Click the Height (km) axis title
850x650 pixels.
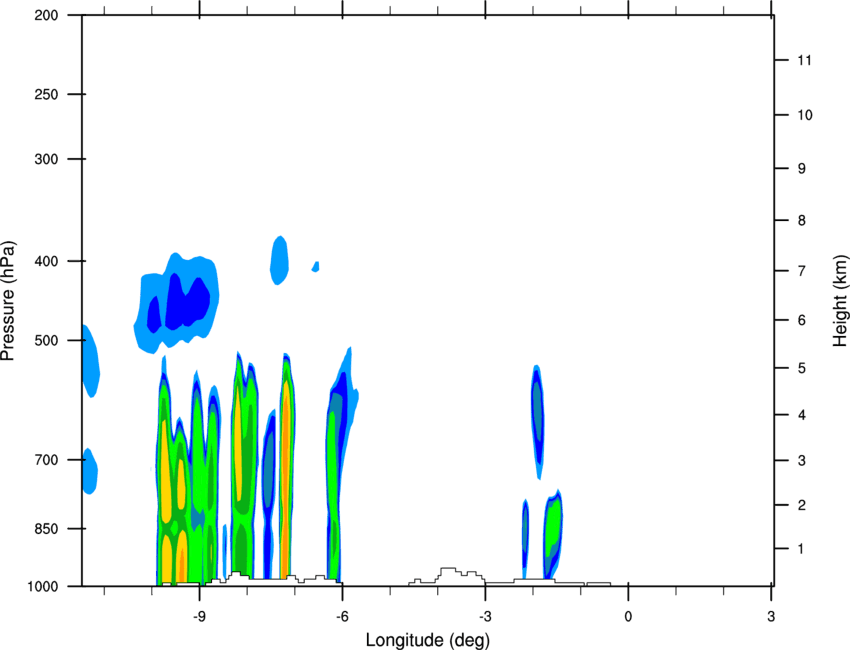pyautogui.click(x=840, y=300)
